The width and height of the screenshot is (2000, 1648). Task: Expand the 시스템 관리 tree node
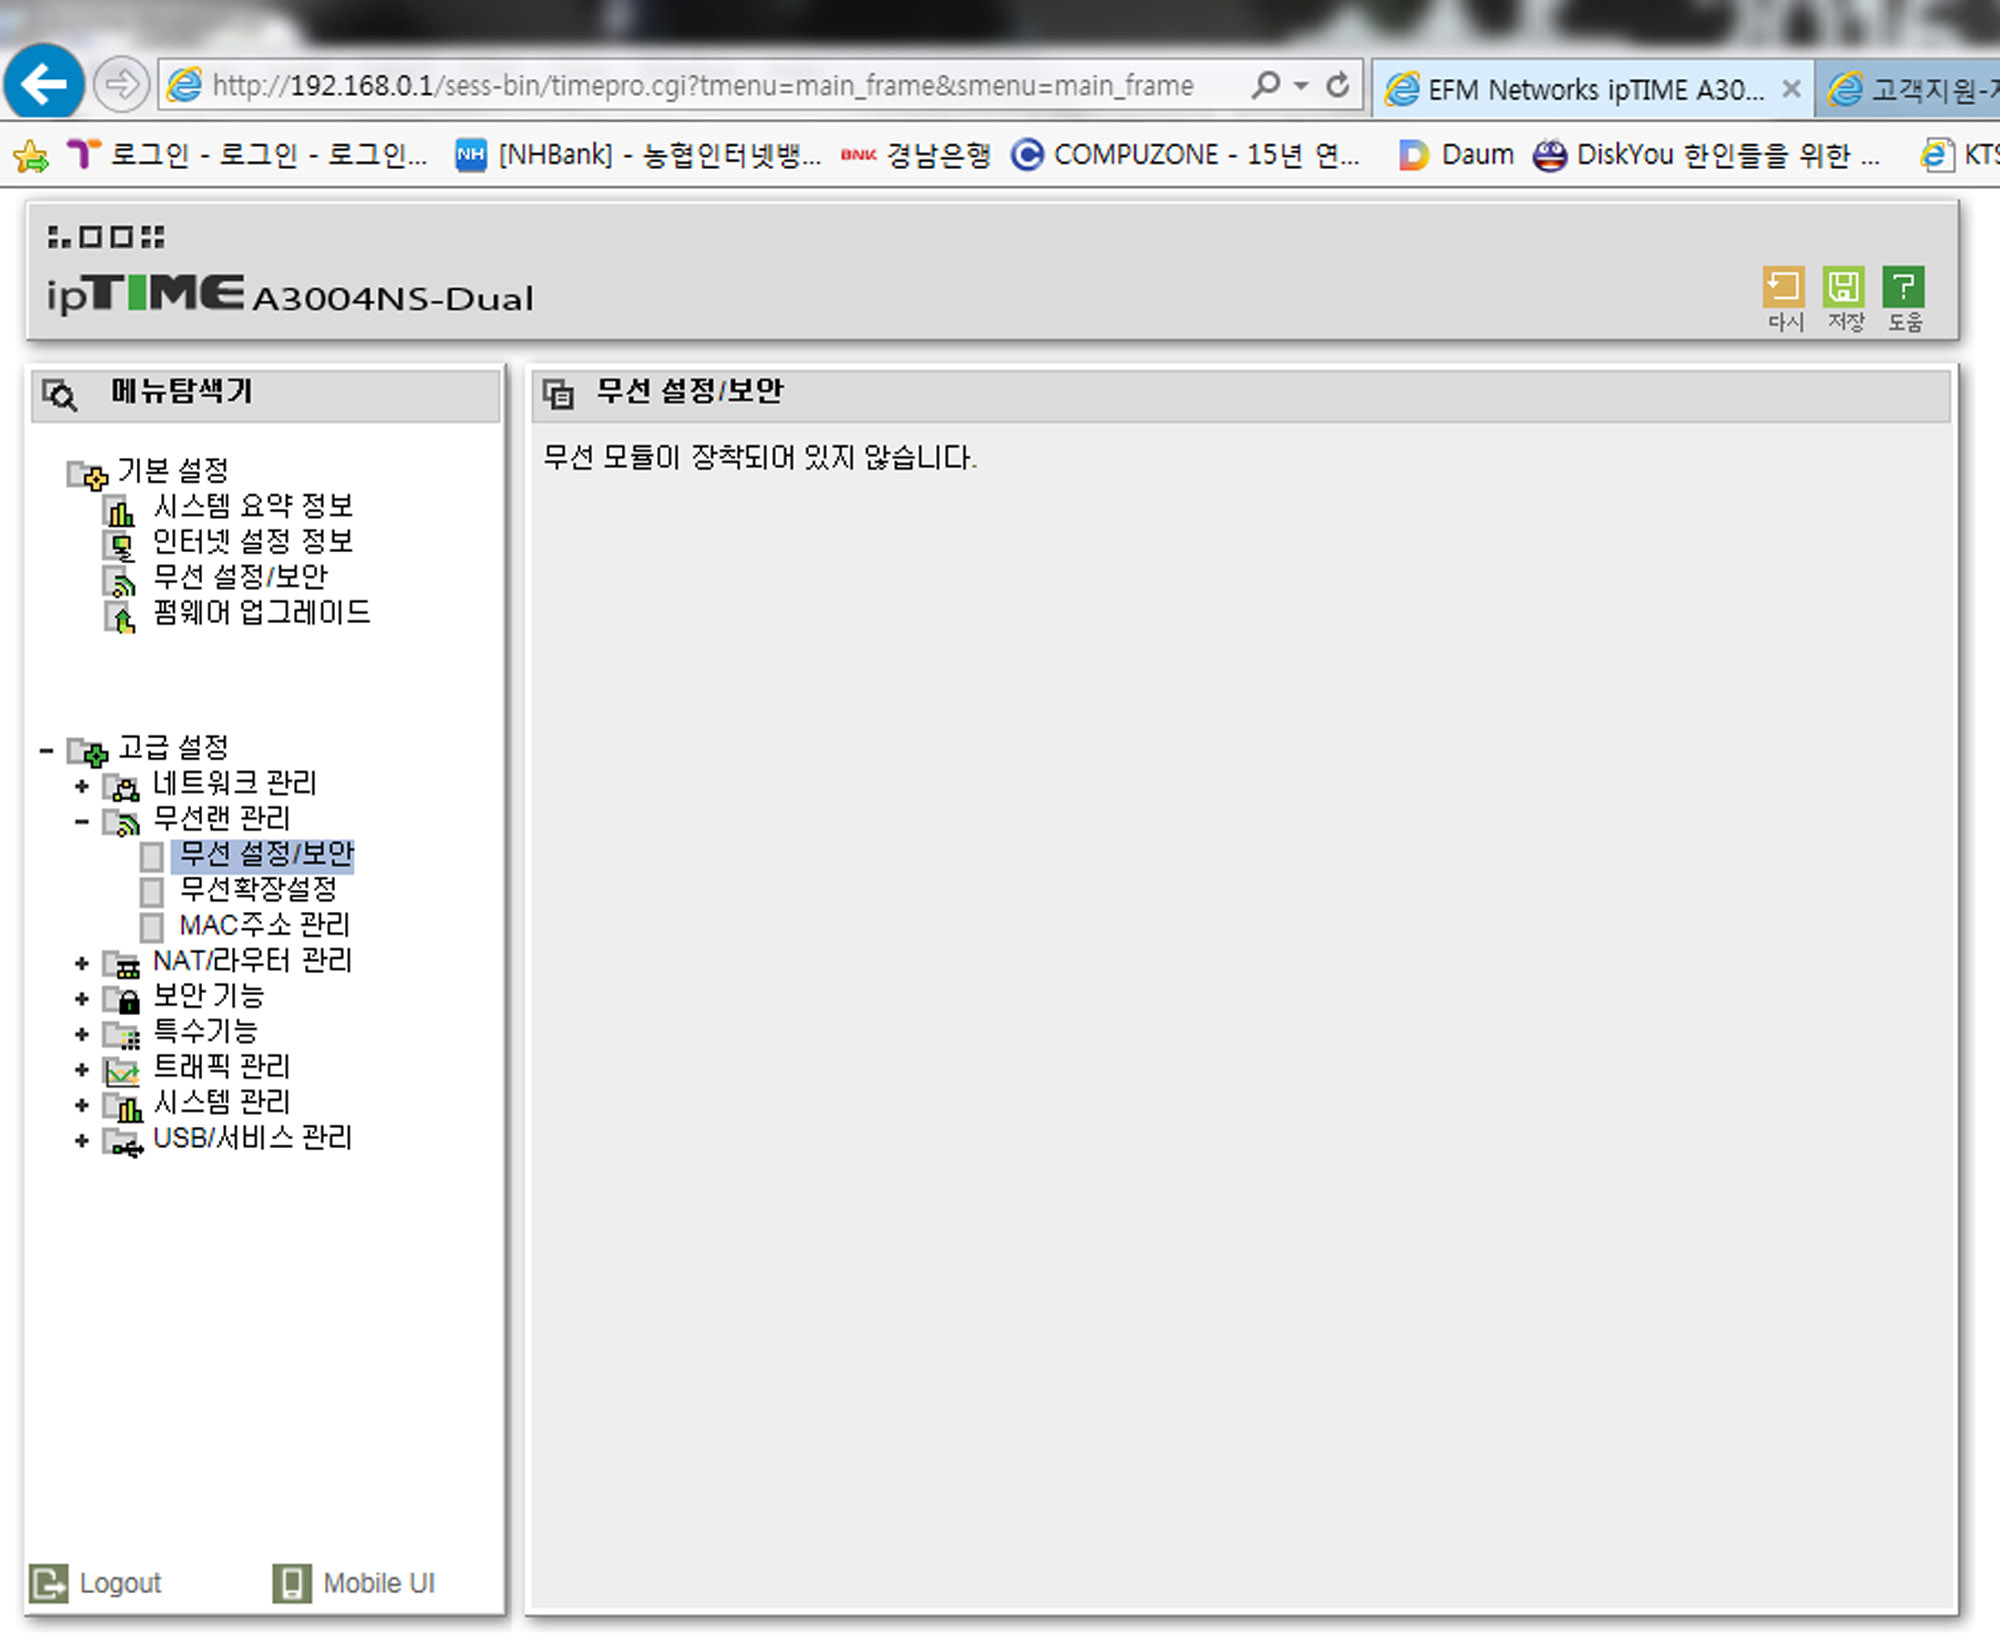[x=82, y=1106]
